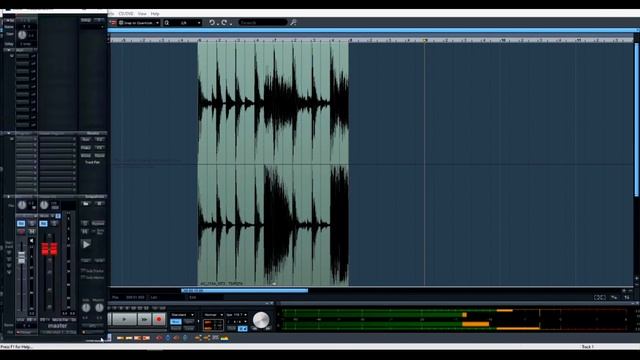Click the third orange icon in the bottom toolbar
The image size is (640, 360).
tap(137, 338)
